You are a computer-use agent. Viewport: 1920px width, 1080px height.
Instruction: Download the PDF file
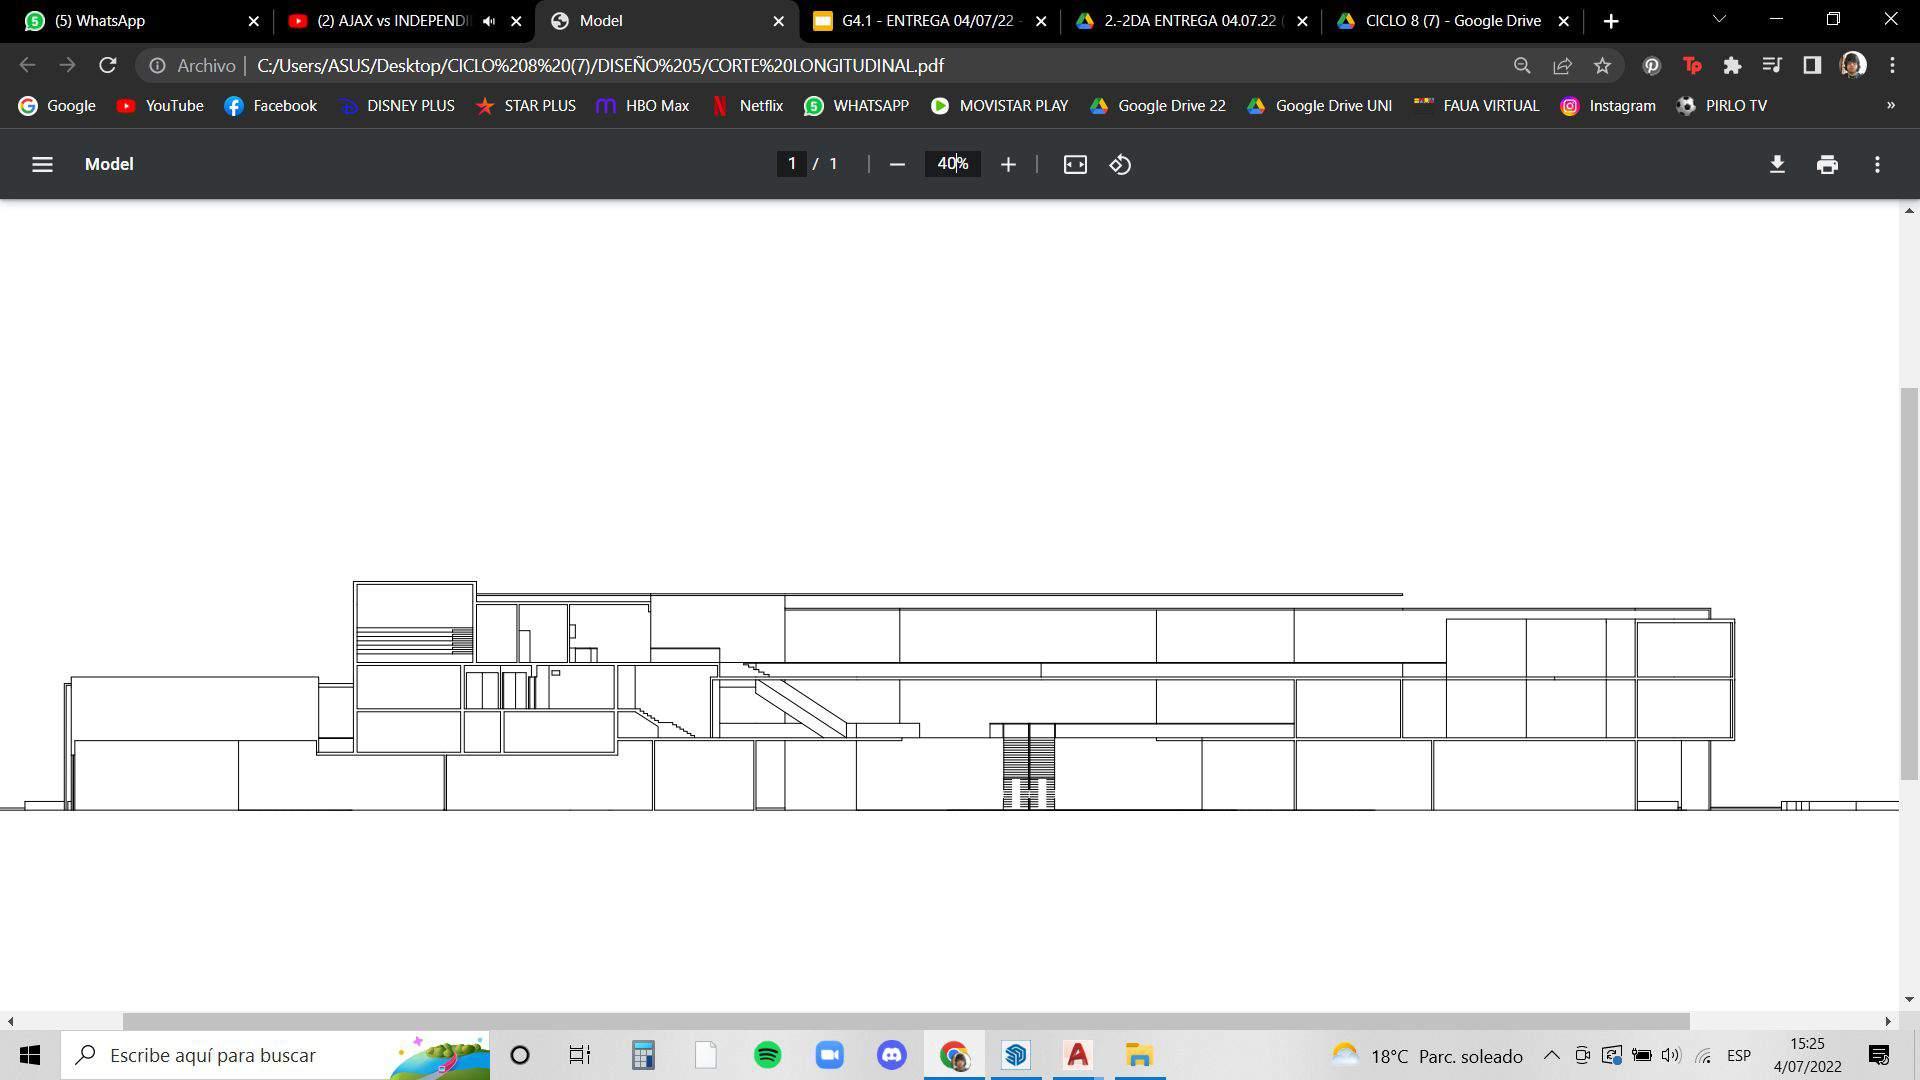[1777, 164]
